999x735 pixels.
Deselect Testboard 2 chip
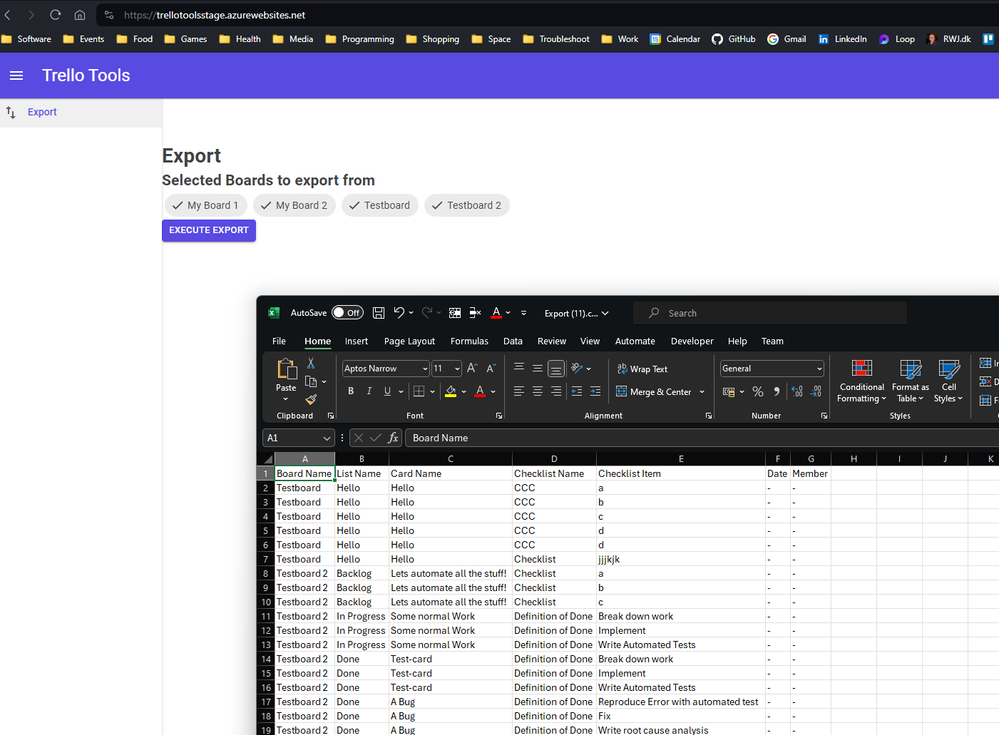[x=466, y=205]
